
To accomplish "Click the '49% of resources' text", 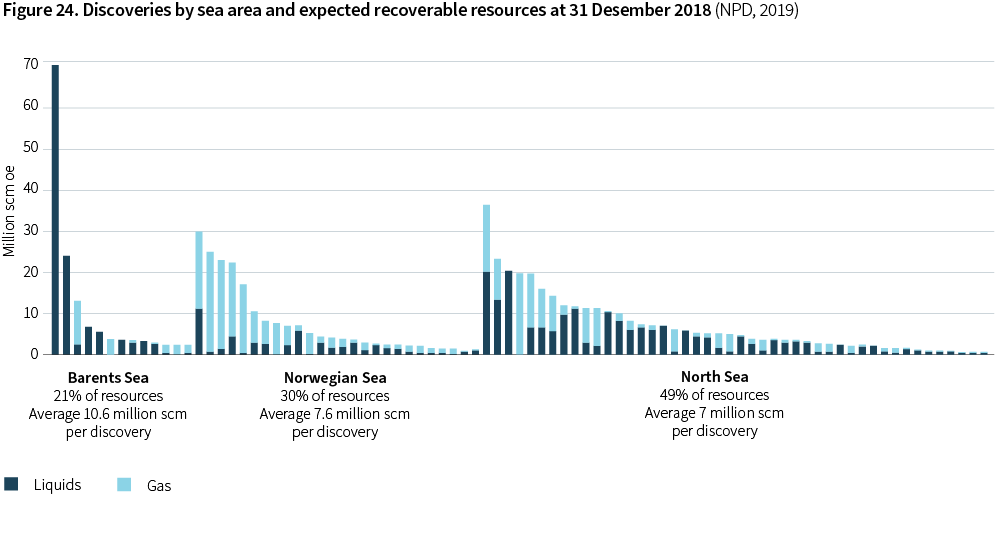I will pyautogui.click(x=715, y=395).
